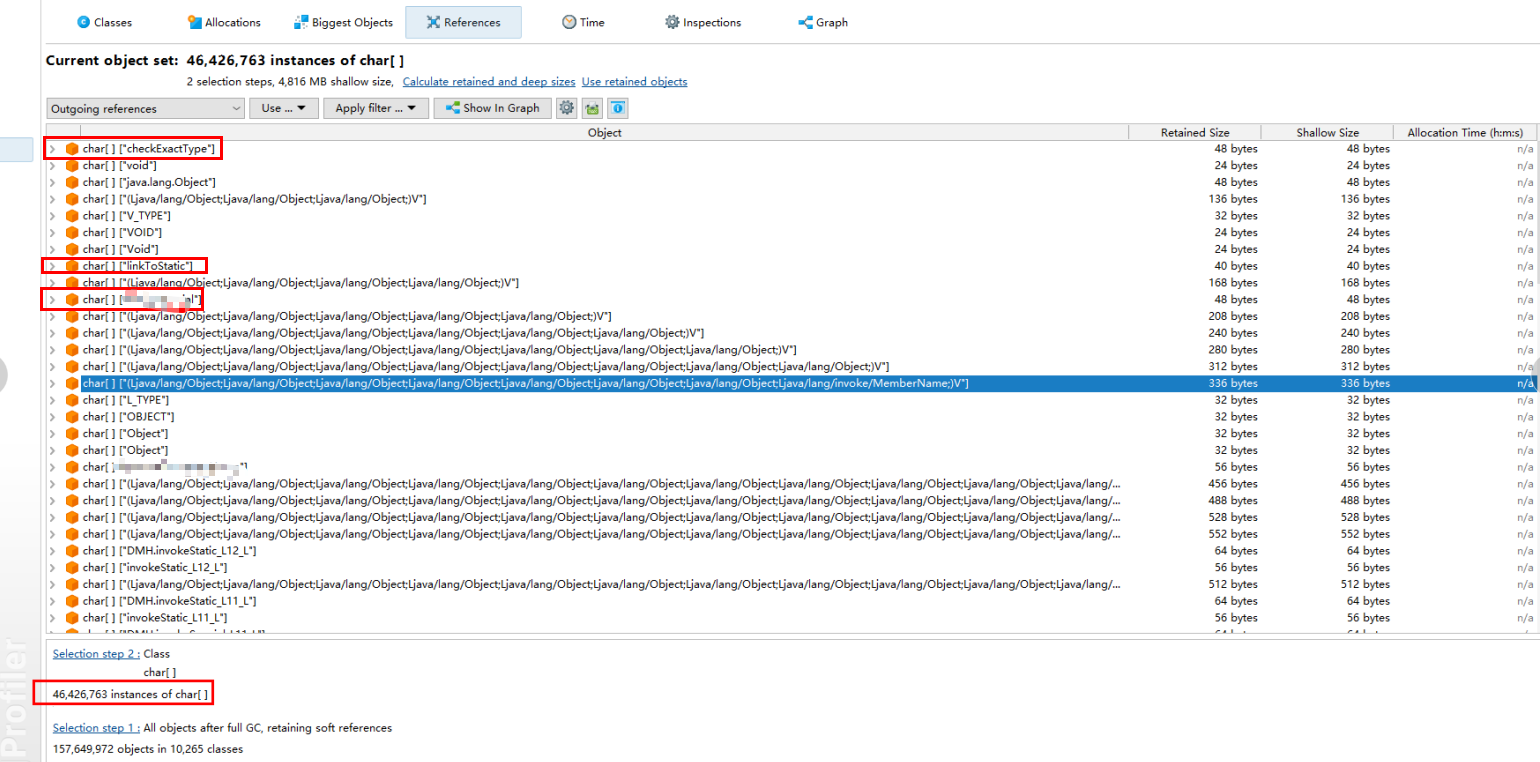The image size is (1540, 762).
Task: Expand the checkExactType char[] row
Action: [x=52, y=149]
